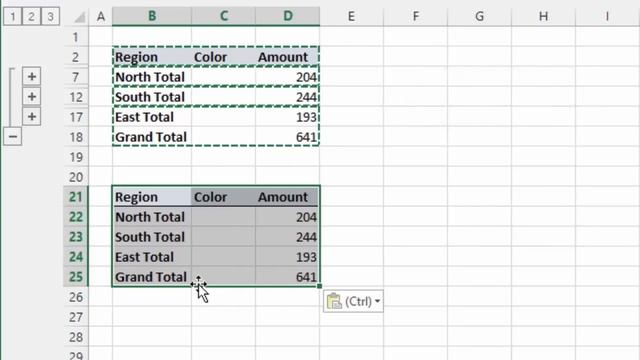Image resolution: width=640 pixels, height=360 pixels.
Task: Click the Region cell in row 2
Action: [x=152, y=57]
